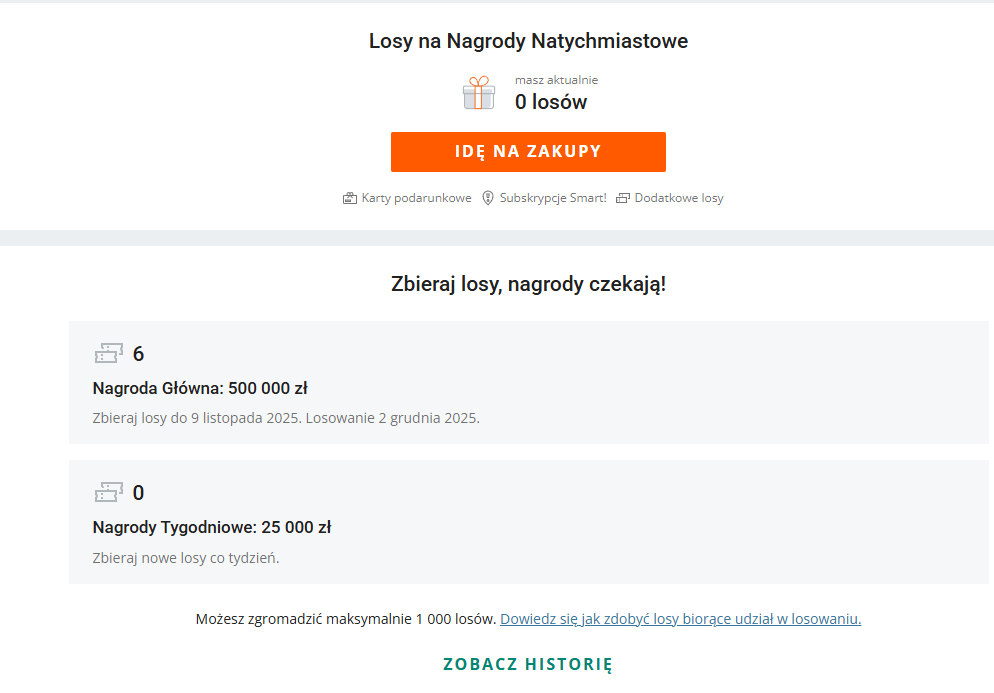The image size is (994, 693).
Task: Click the ticket icon in weekly prizes card
Action: 109,492
